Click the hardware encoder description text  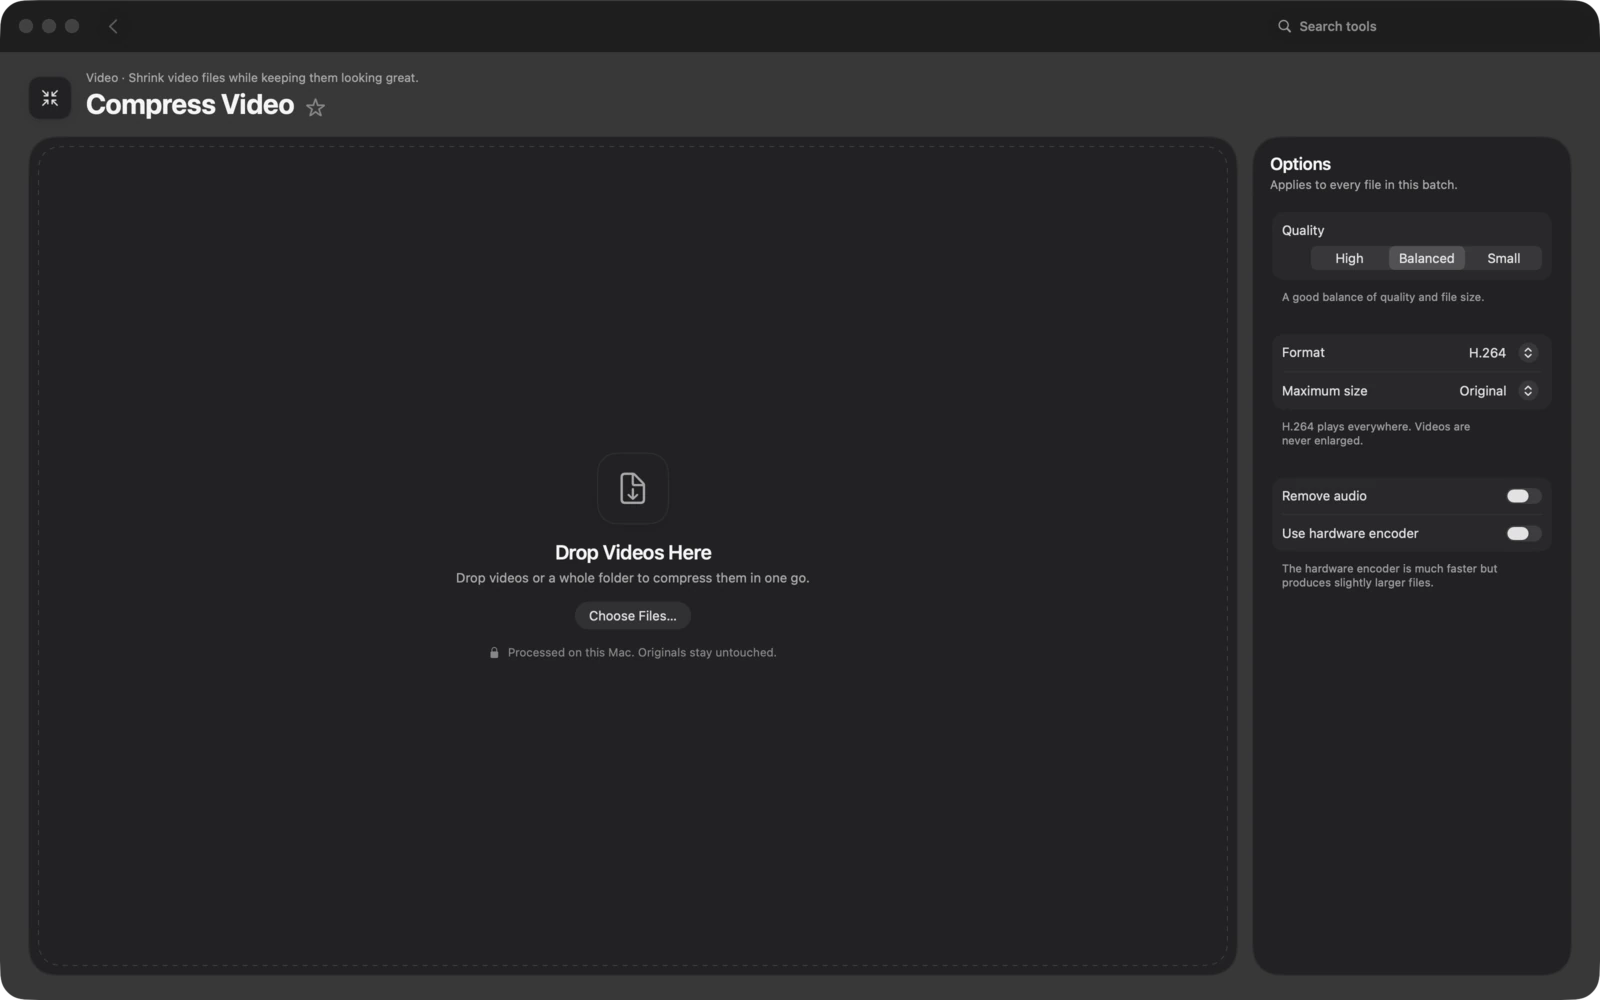click(1390, 576)
